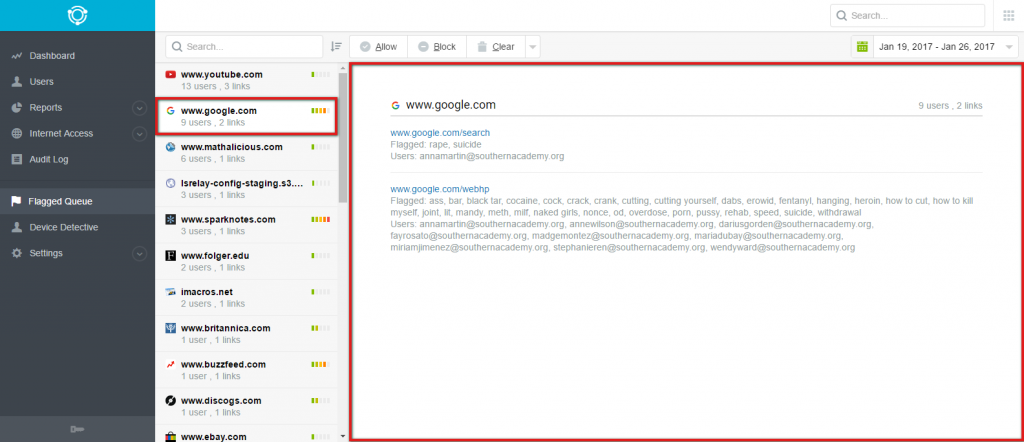Open Device Detective in sidebar

pyautogui.click(x=77, y=227)
